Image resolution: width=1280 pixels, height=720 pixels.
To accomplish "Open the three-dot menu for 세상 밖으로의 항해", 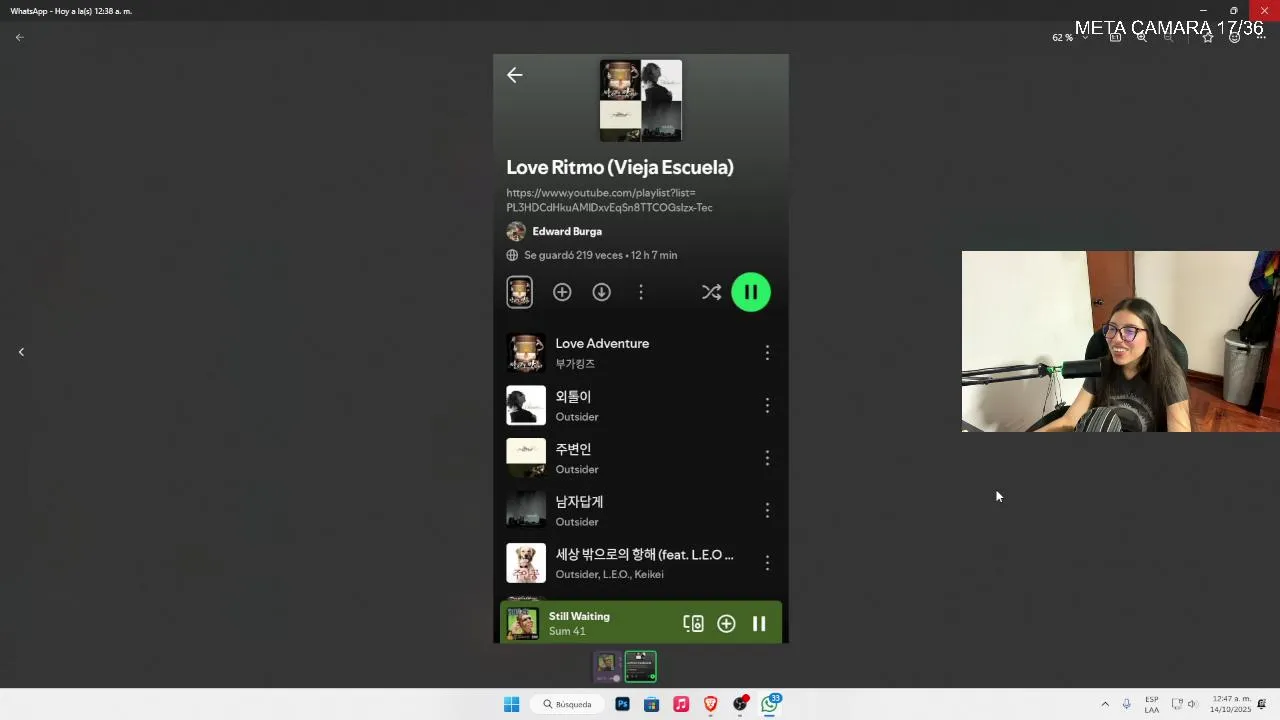I will coord(767,563).
